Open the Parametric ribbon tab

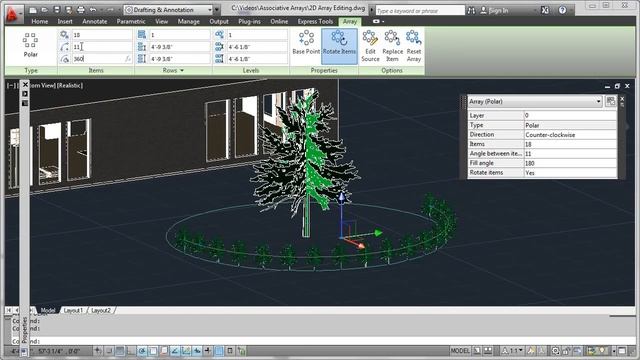tap(131, 21)
